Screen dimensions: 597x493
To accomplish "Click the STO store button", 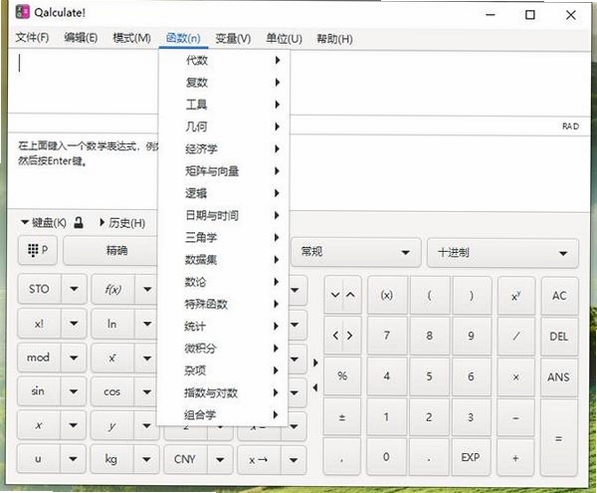I will (39, 289).
